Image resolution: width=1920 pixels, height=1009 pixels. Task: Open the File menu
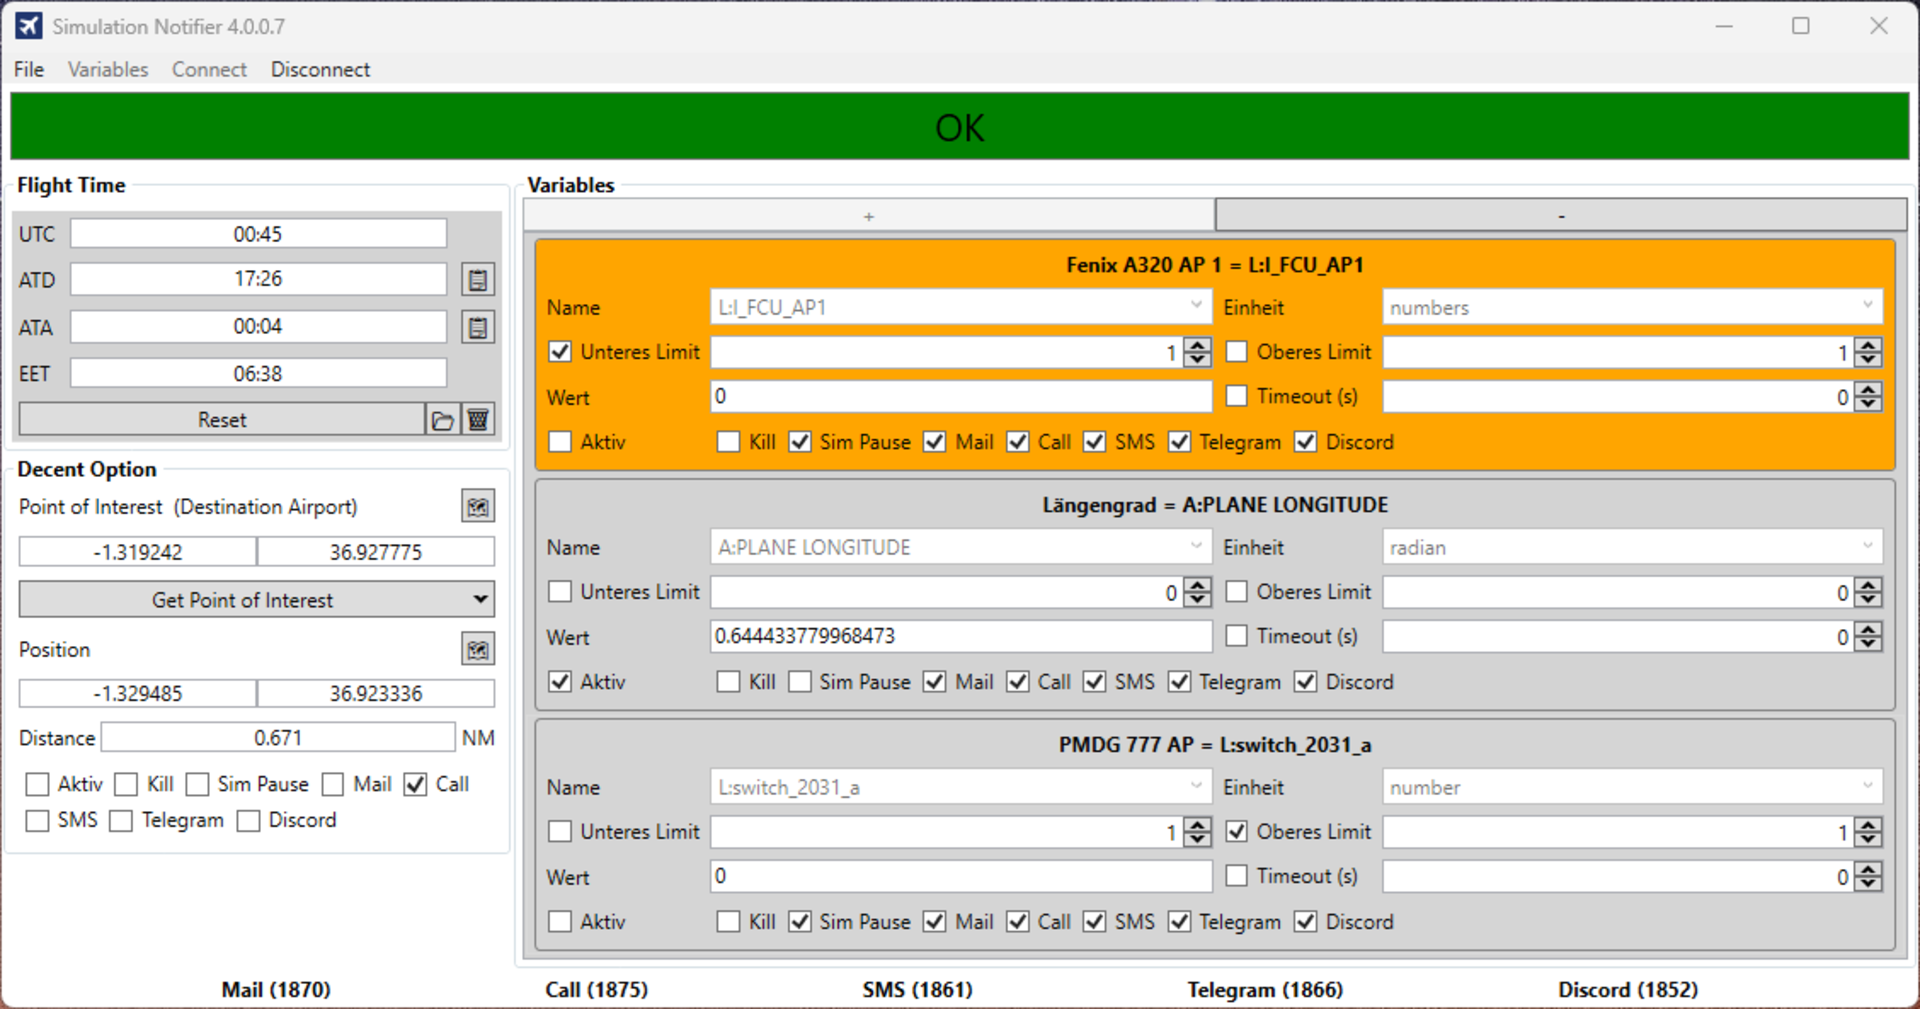[x=29, y=69]
